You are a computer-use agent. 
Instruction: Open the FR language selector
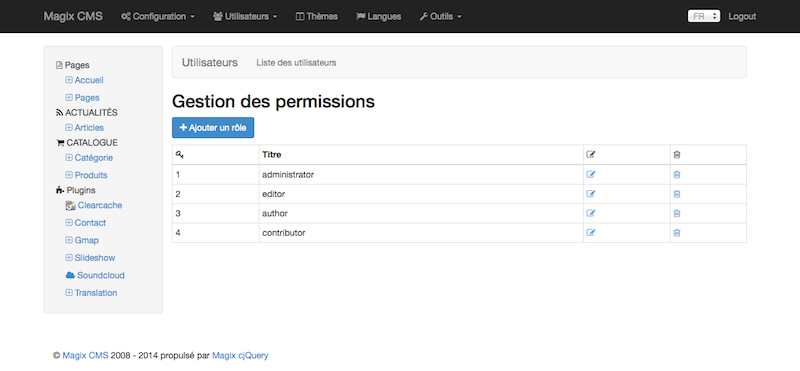tap(704, 16)
